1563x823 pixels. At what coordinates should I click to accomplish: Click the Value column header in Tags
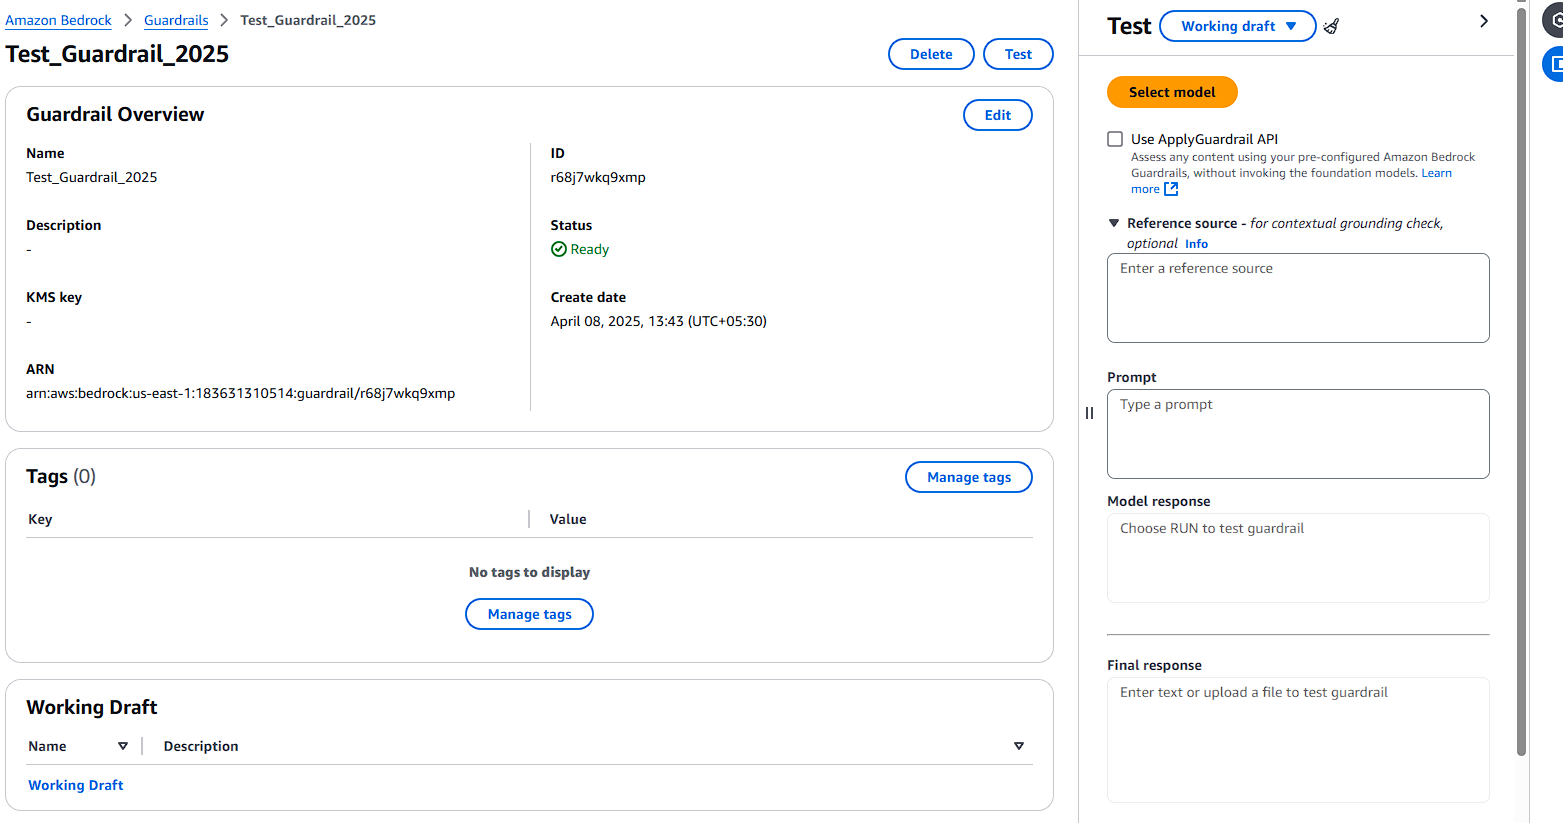568,519
